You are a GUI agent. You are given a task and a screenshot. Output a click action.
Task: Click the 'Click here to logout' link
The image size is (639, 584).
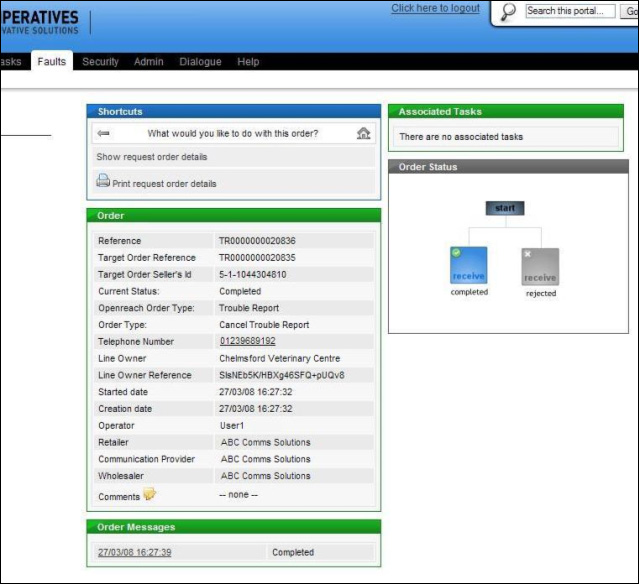[435, 8]
